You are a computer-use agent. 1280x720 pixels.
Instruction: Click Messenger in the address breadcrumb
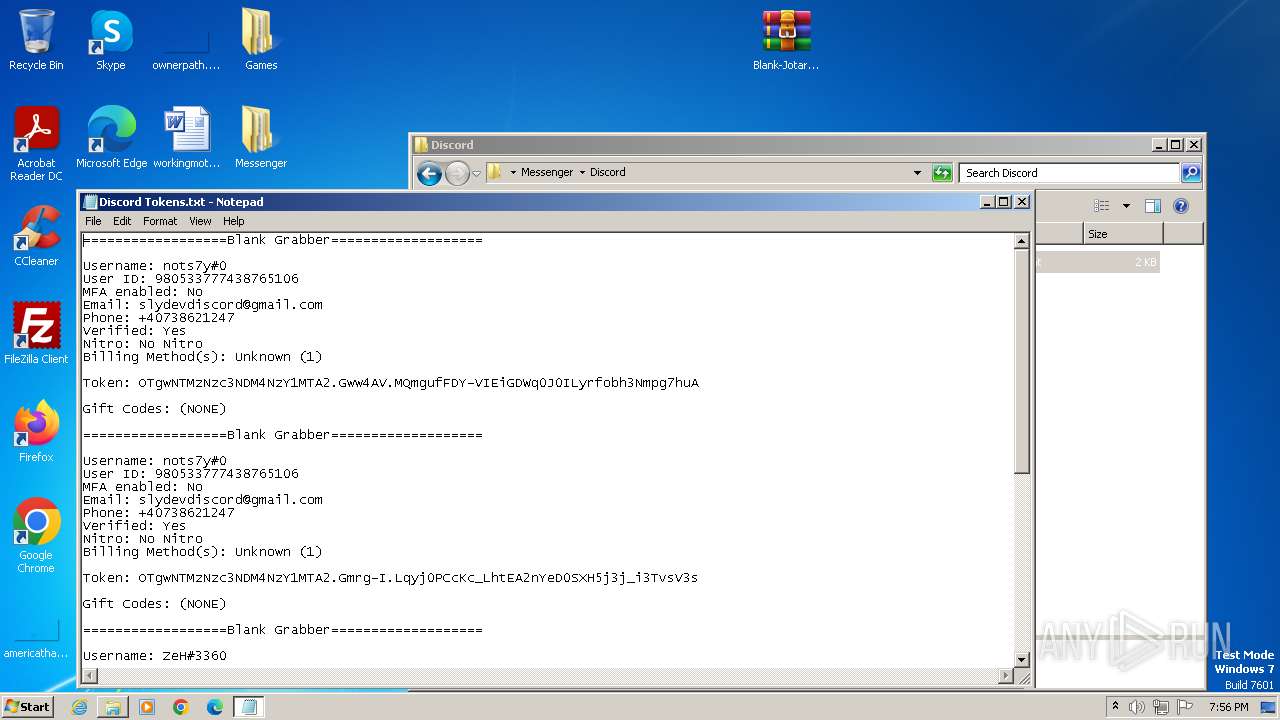[547, 173]
